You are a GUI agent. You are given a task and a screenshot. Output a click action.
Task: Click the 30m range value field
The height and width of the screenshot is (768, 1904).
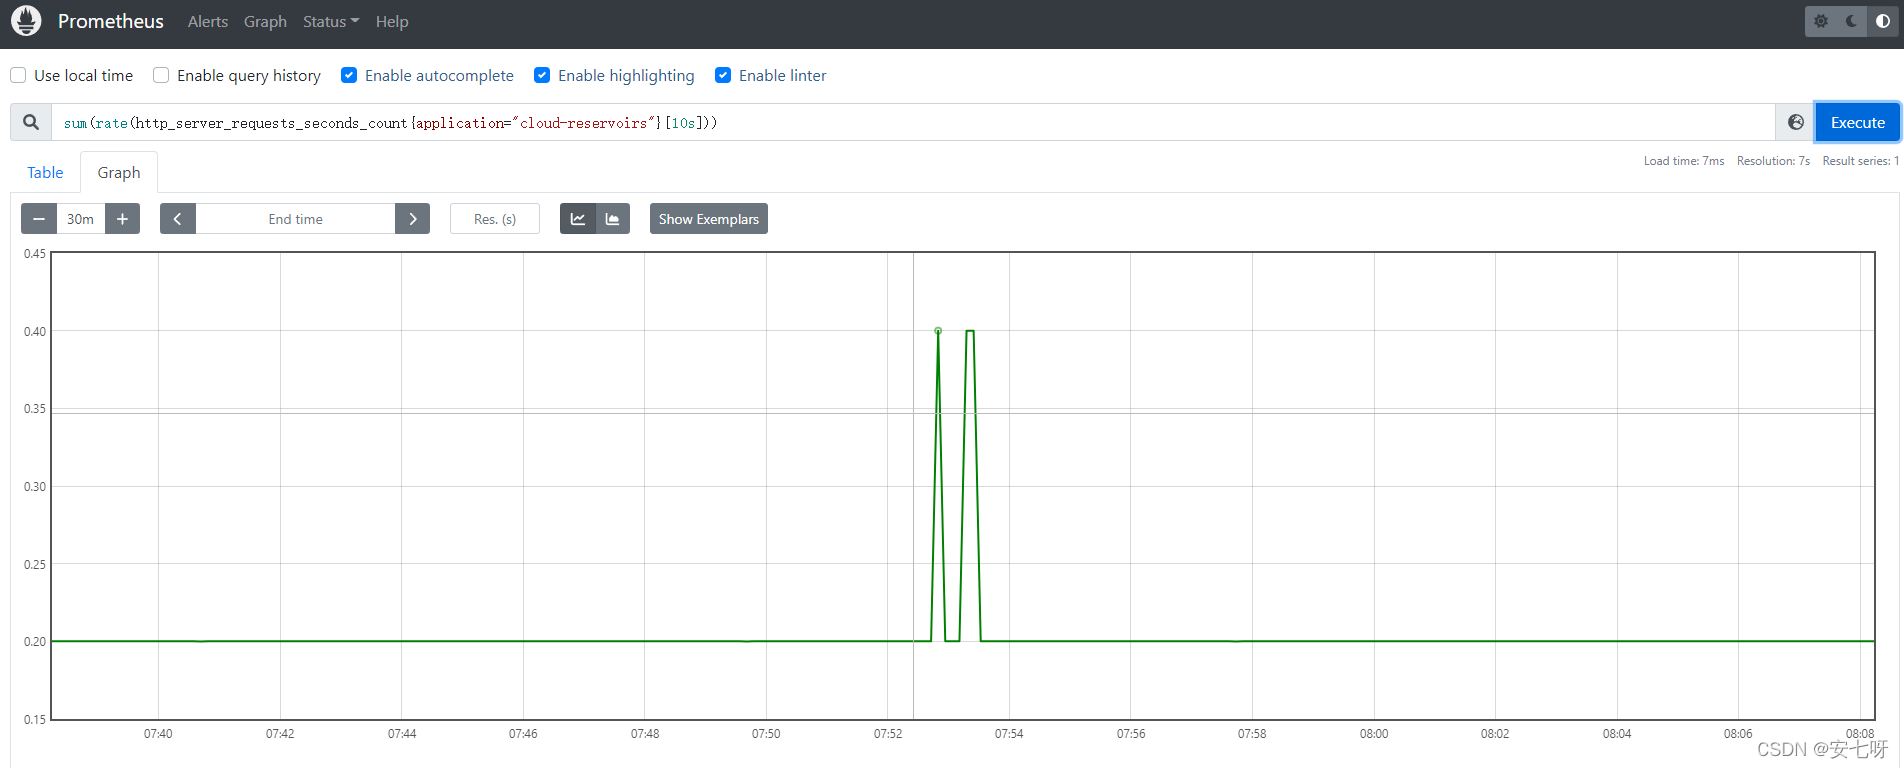80,219
